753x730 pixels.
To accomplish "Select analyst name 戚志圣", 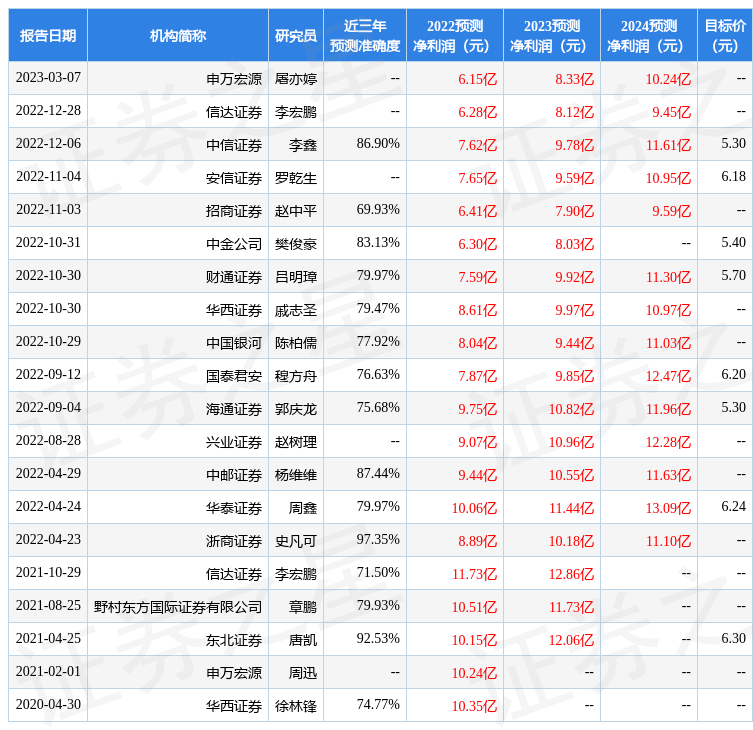I will 296,310.
